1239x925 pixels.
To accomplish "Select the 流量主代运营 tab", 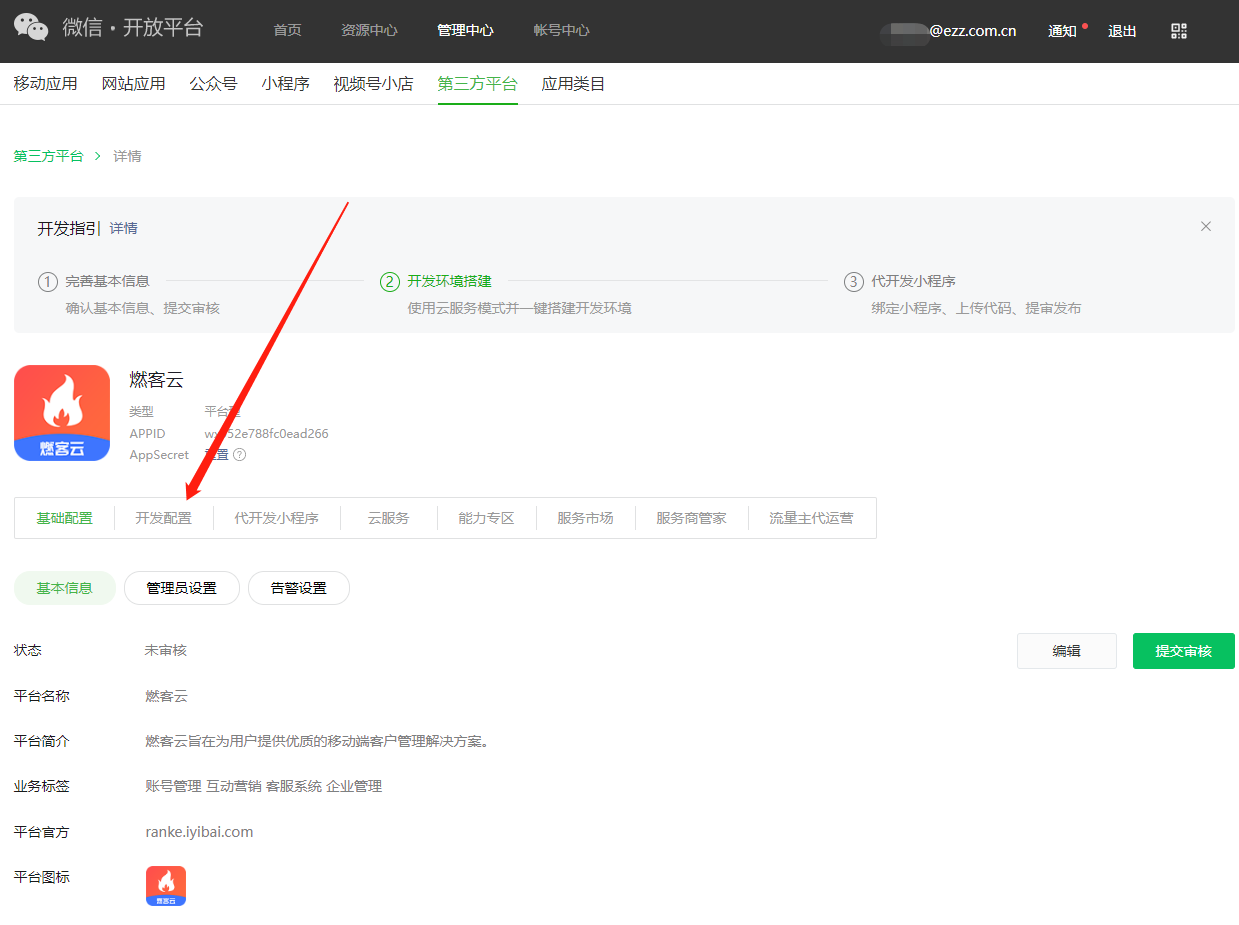I will [812, 518].
